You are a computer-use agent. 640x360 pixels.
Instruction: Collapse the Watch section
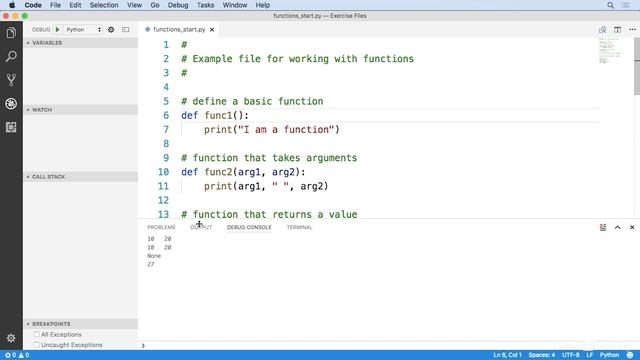coord(80,110)
